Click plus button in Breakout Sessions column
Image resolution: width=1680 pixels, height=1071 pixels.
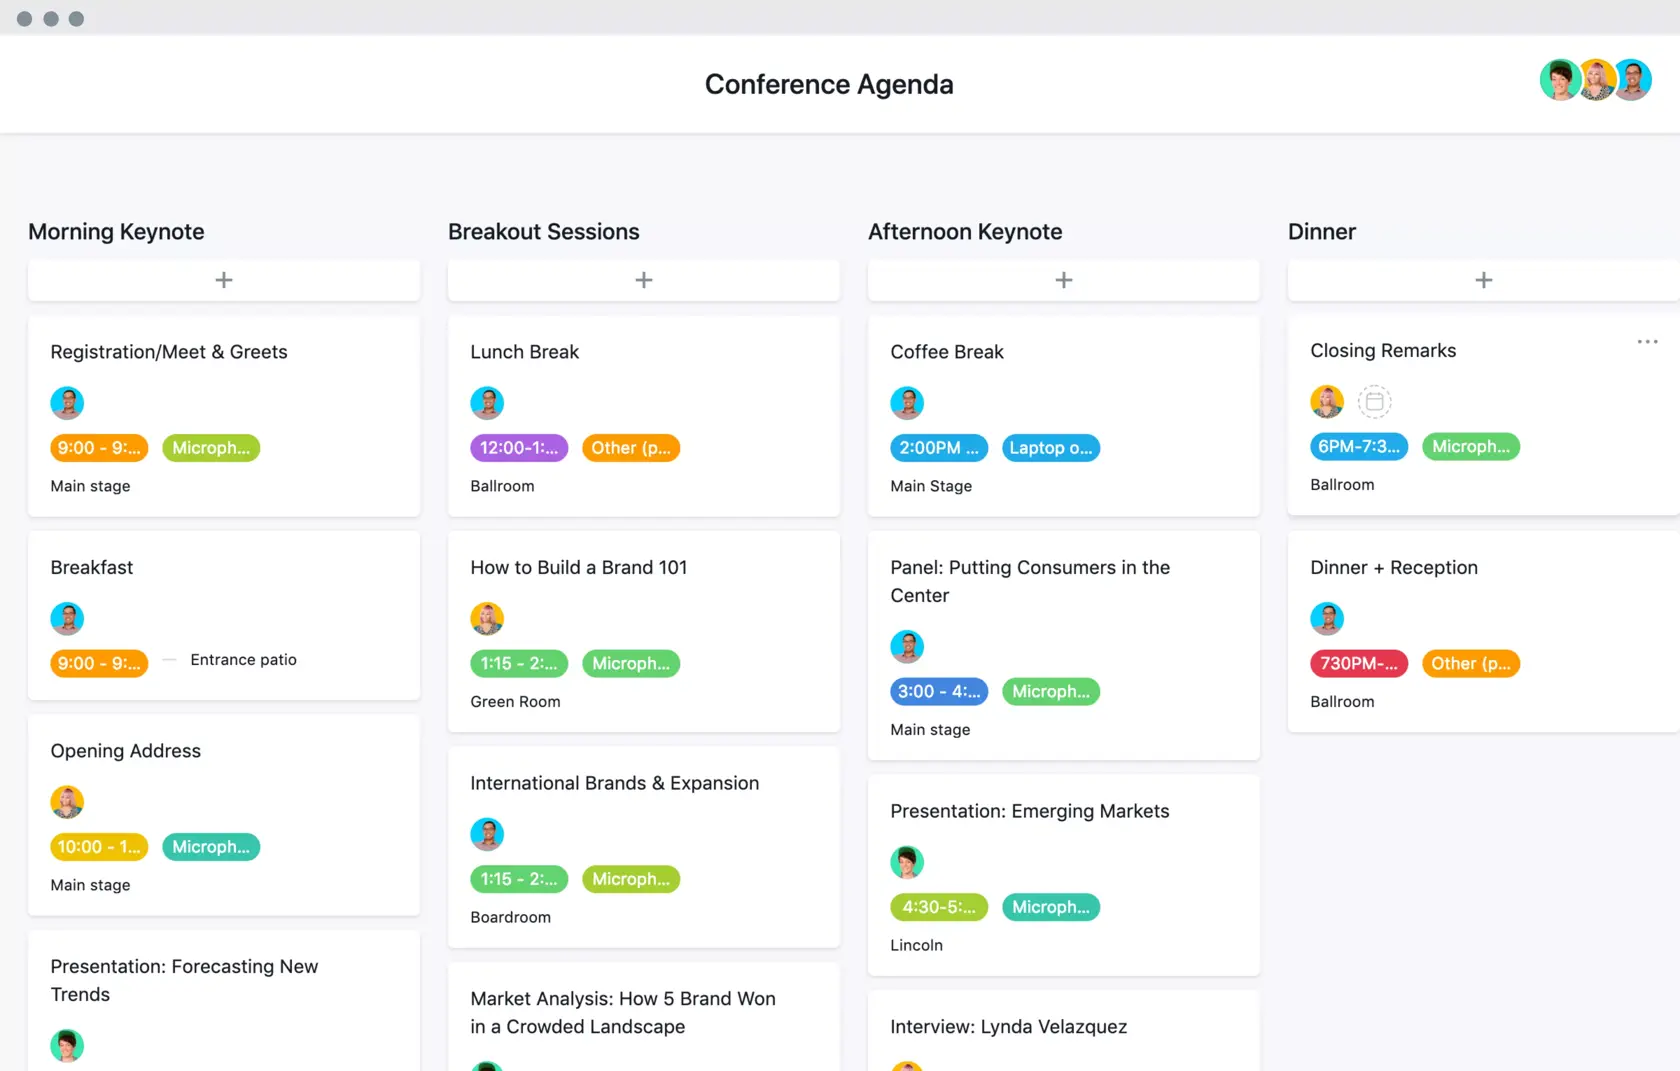(644, 280)
